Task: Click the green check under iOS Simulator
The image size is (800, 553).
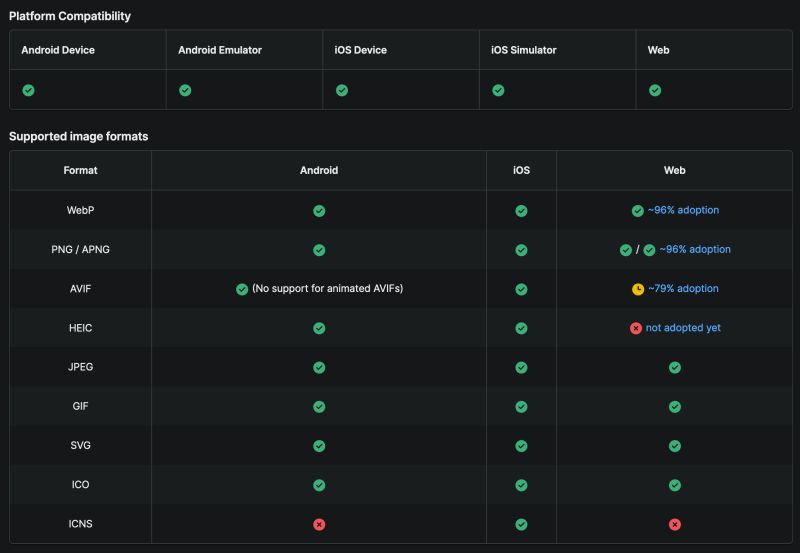Action: [498, 90]
